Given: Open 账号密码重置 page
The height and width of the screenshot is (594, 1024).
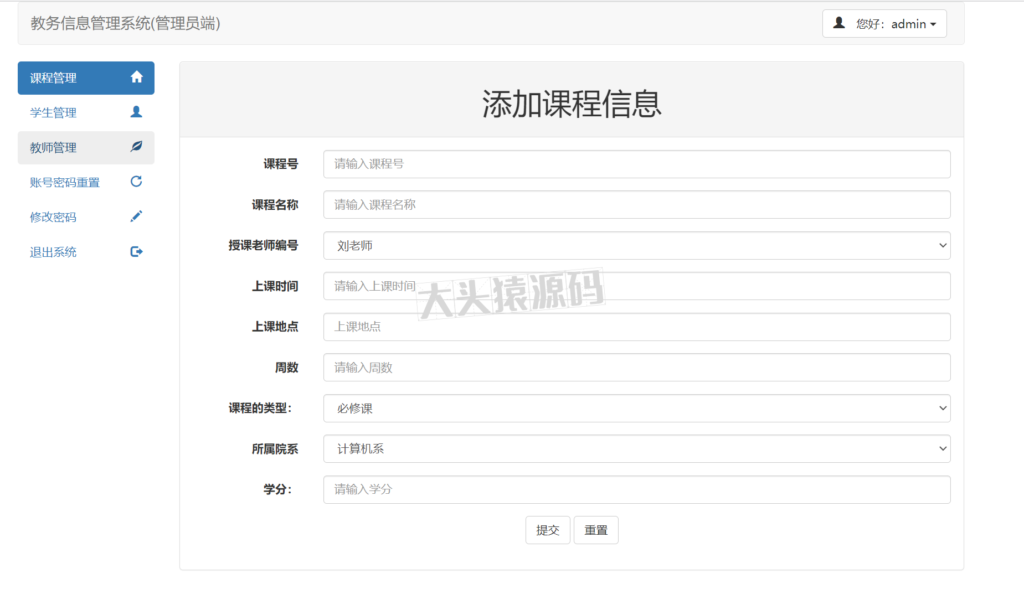Looking at the screenshot, I should pos(86,182).
